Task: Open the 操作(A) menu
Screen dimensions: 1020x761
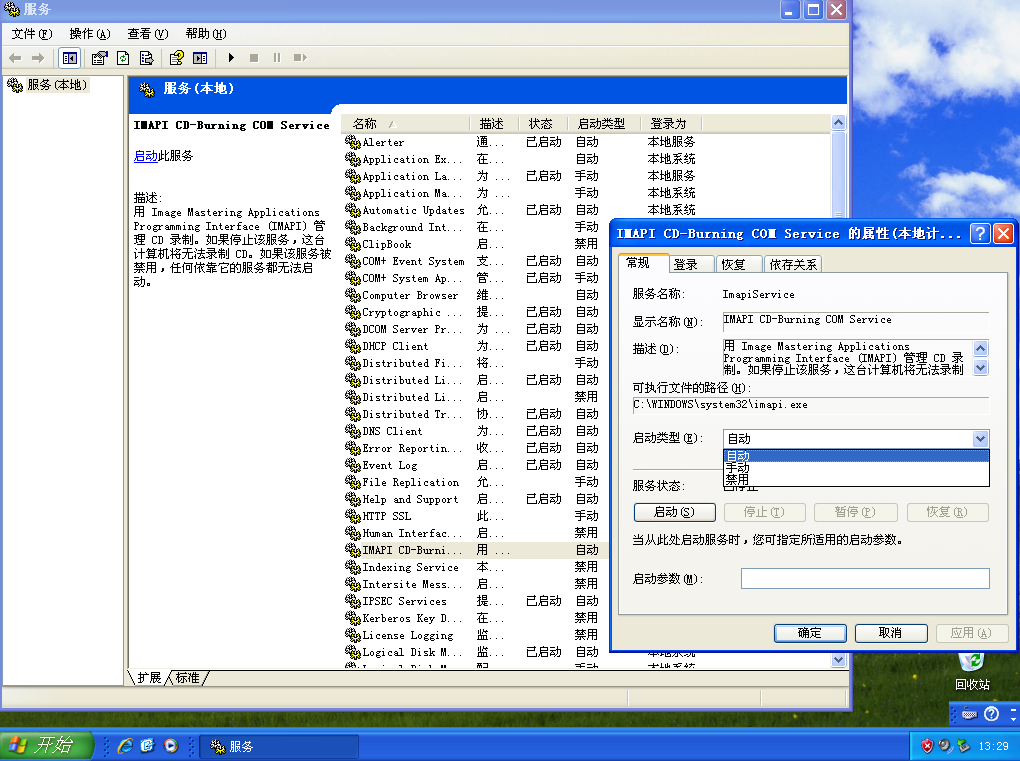Action: [90, 34]
